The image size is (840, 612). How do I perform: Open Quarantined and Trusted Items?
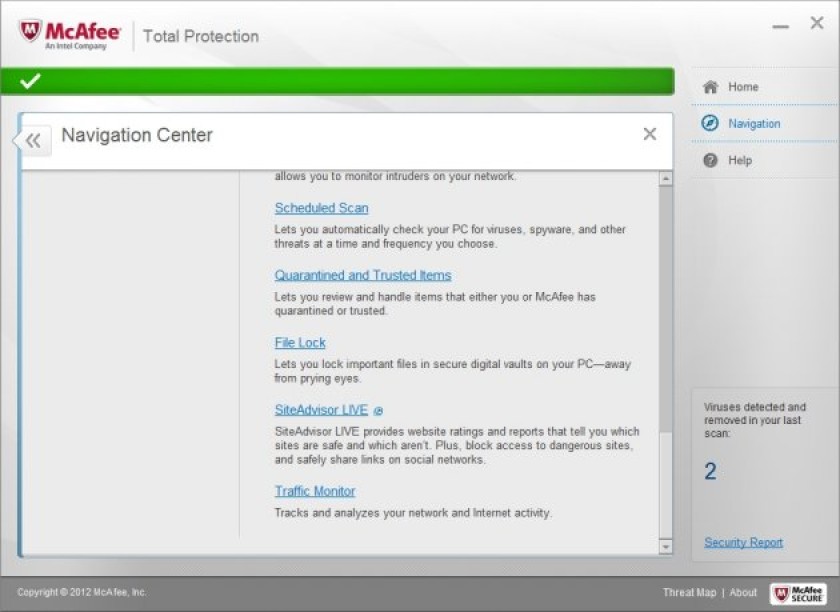363,275
